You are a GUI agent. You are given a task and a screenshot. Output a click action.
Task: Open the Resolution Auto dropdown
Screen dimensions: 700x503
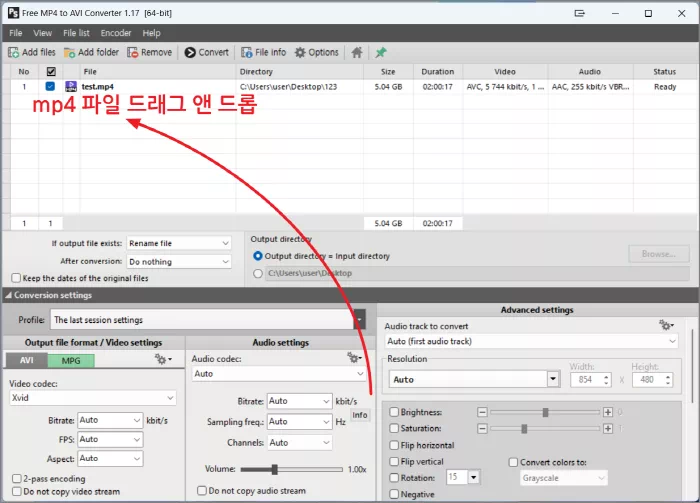point(553,379)
